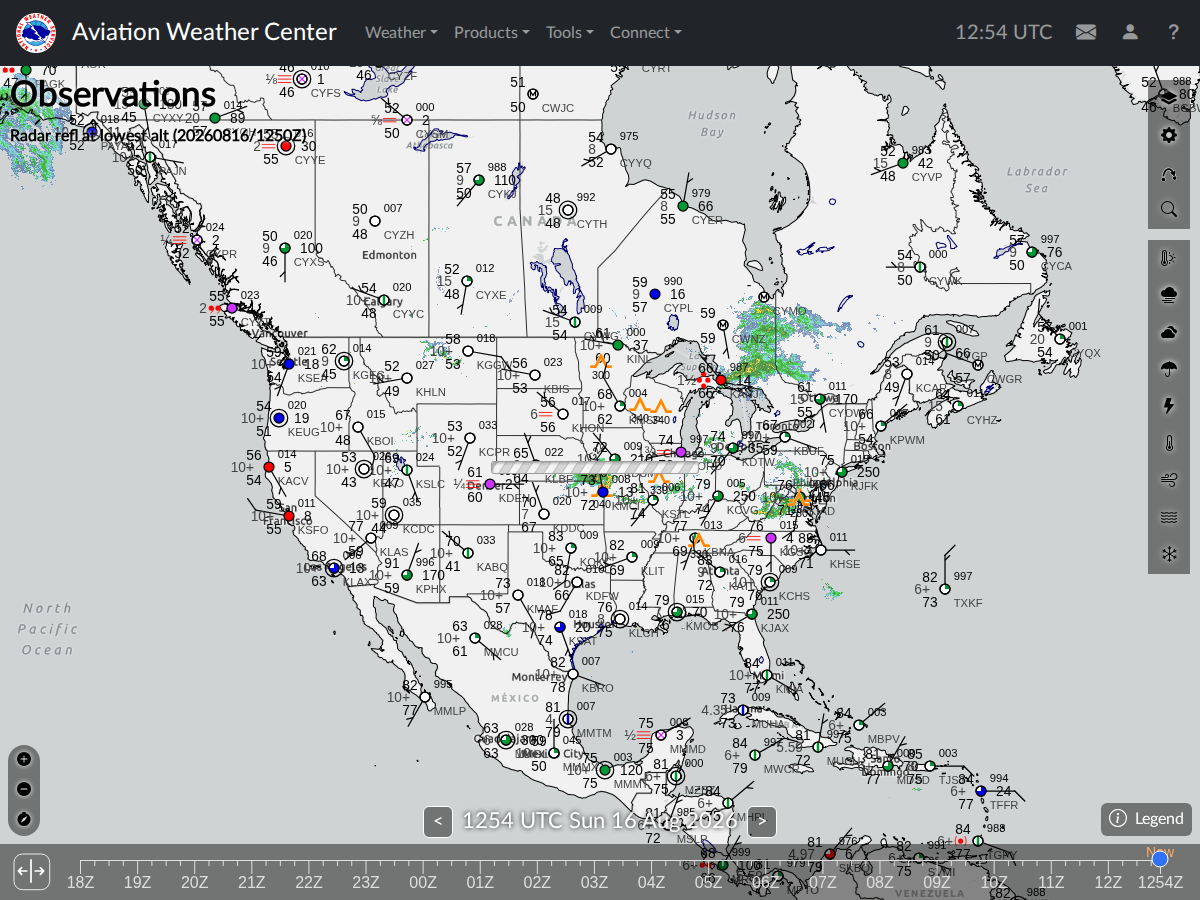1200x900 pixels.
Task: Jump to 12Z on the timeline
Action: pyautogui.click(x=1108, y=882)
